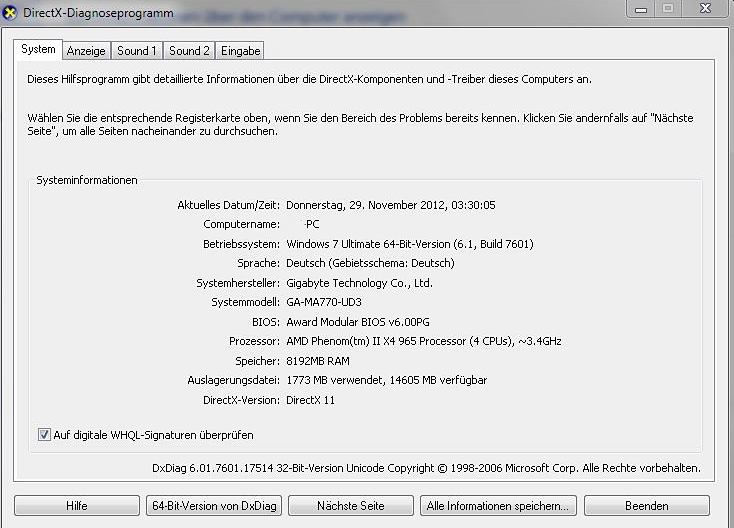The image size is (734, 528).
Task: Click the 'Aktuelles Datum/Zeit:' label
Action: 228,205
